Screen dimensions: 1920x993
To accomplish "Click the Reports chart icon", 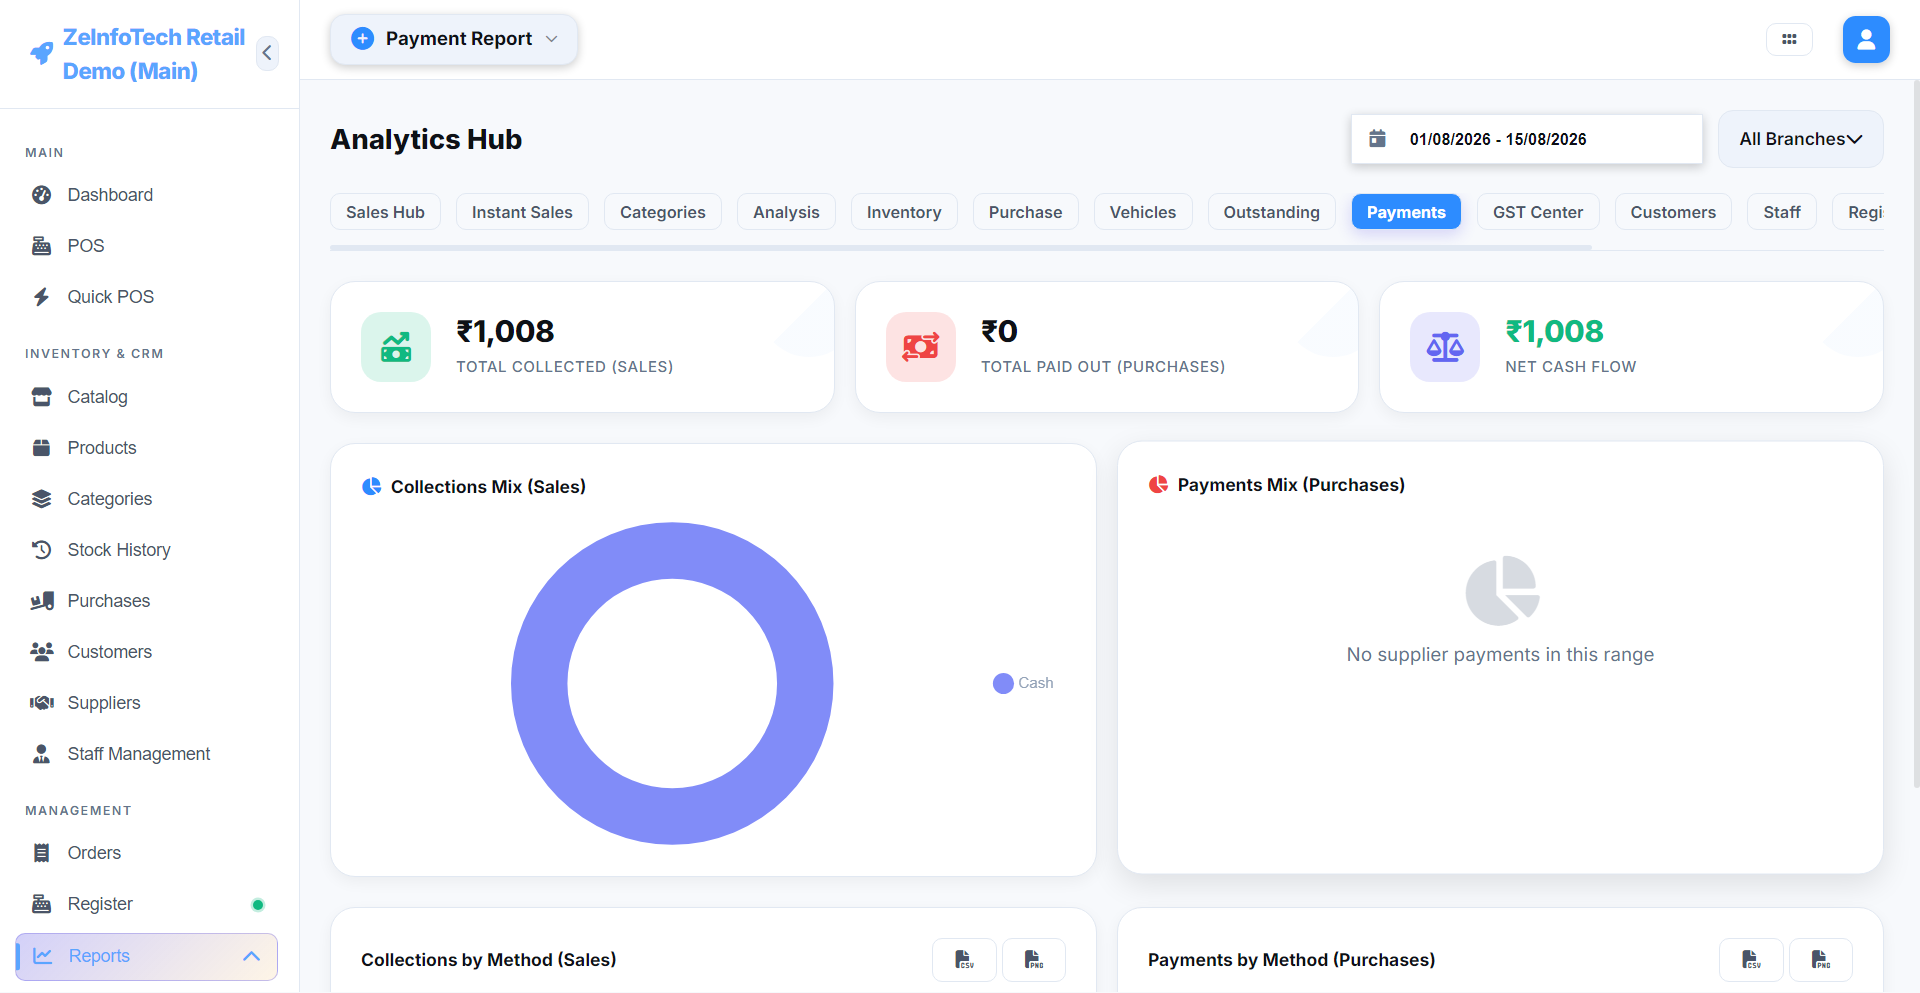I will point(43,956).
